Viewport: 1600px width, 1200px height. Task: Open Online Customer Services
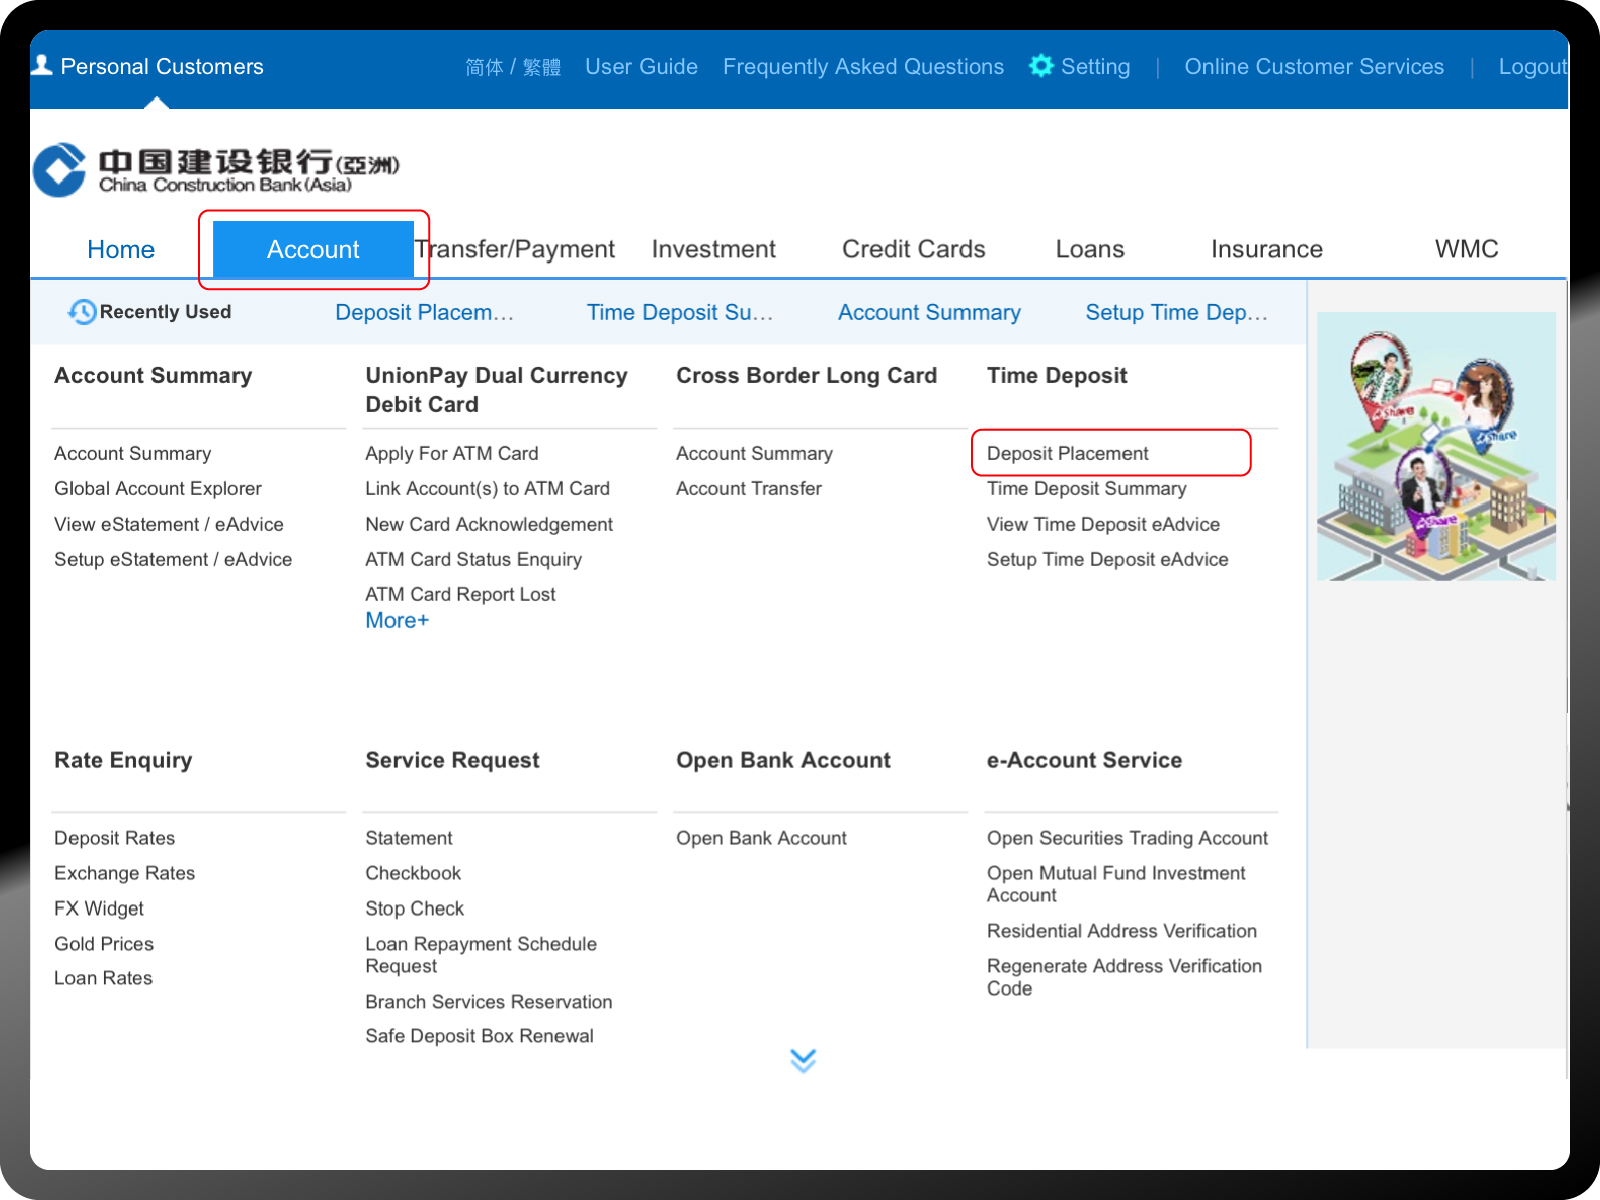pyautogui.click(x=1313, y=67)
